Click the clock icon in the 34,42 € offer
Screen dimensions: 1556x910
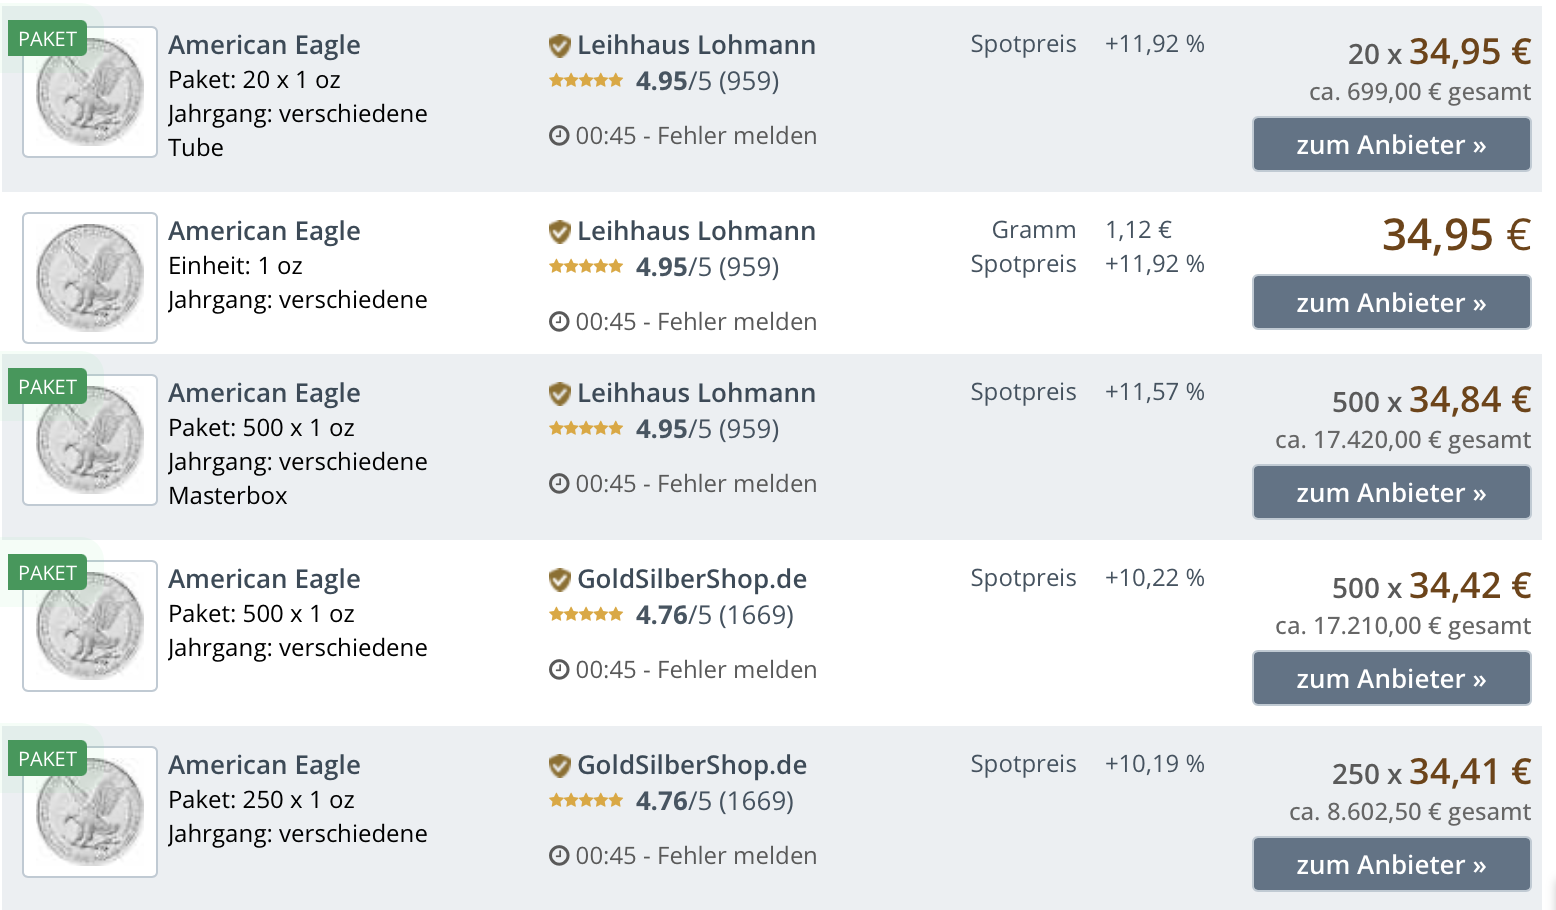pos(559,670)
